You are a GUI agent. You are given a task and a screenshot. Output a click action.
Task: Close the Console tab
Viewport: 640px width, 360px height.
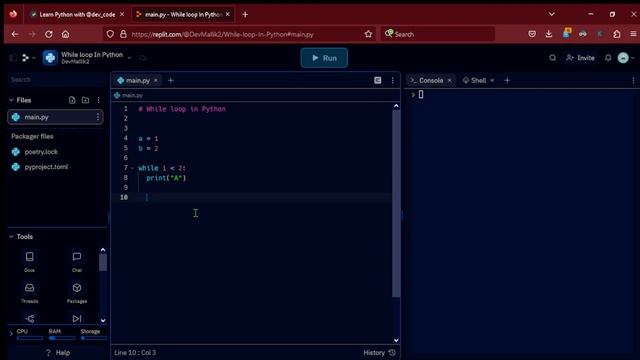pyautogui.click(x=449, y=80)
